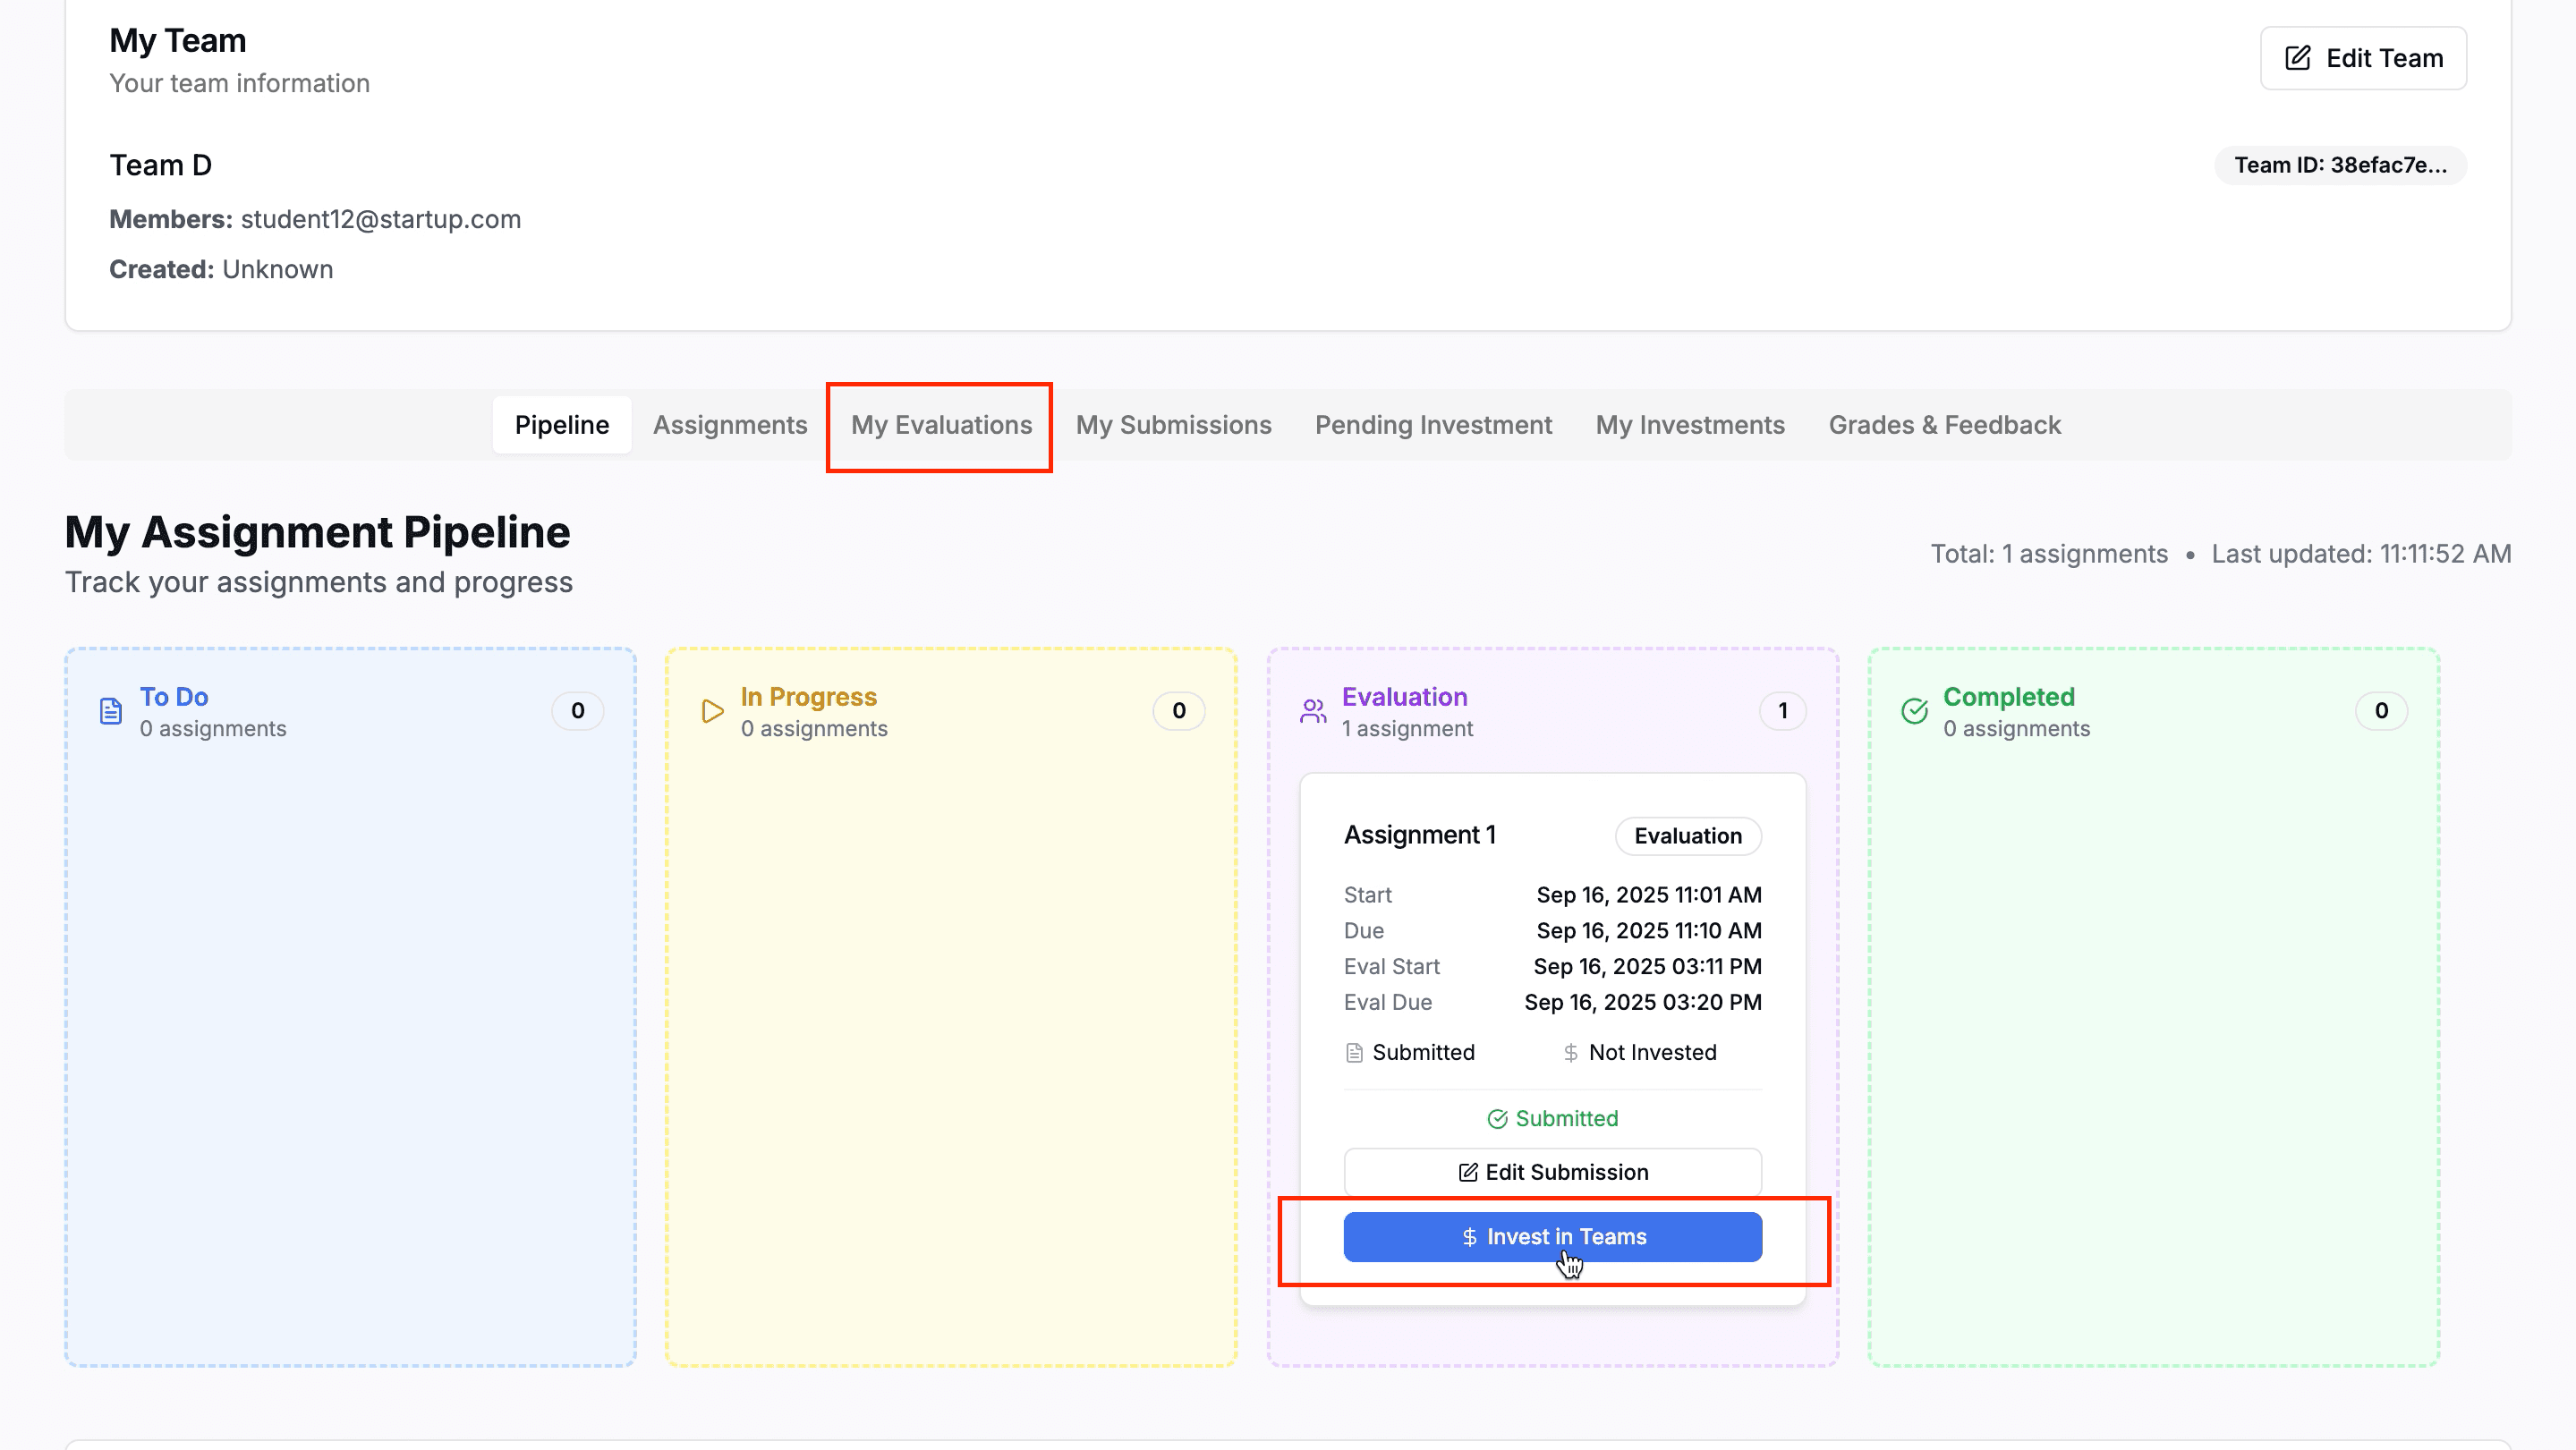
Task: Click the To Do column heading
Action: click(x=174, y=697)
